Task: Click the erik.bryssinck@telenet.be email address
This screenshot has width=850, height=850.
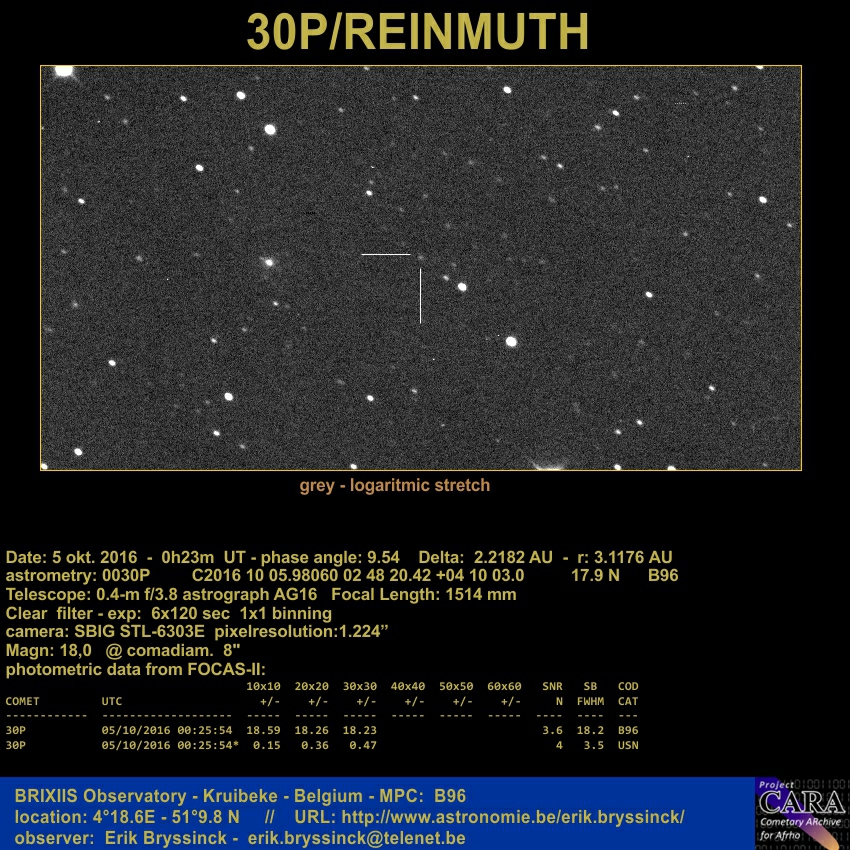Action: (x=357, y=838)
